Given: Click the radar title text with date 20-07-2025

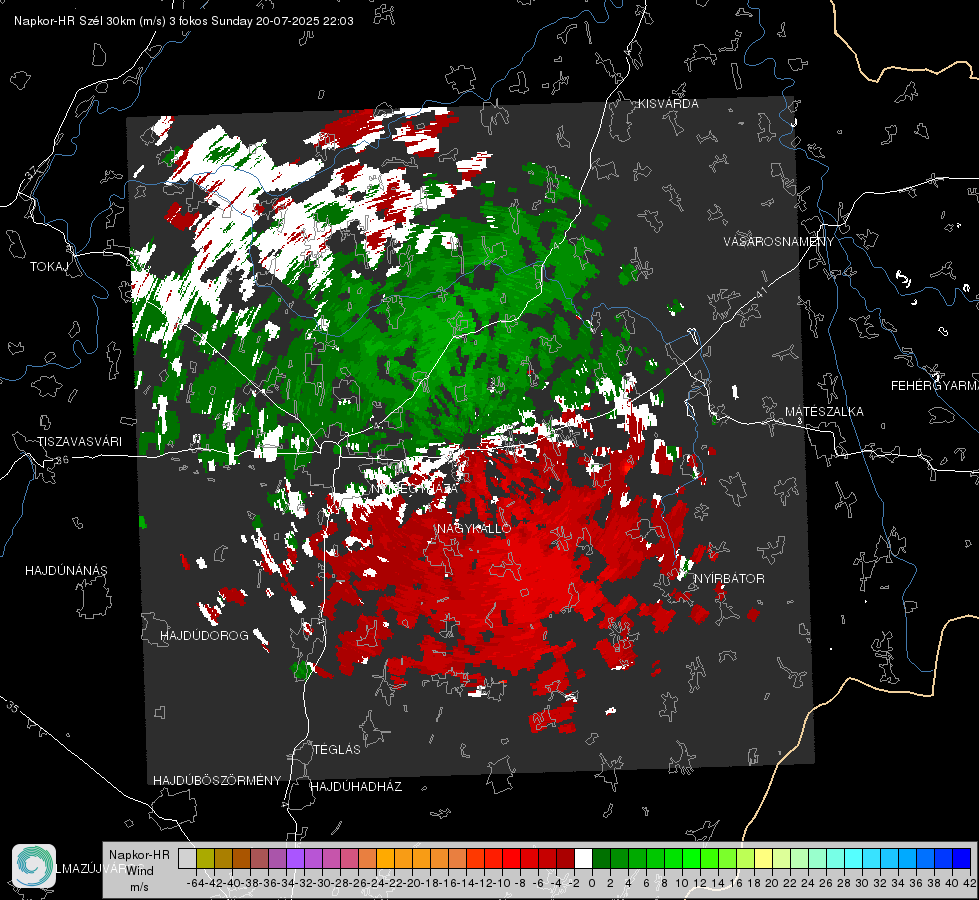Looking at the screenshot, I should click(184, 21).
